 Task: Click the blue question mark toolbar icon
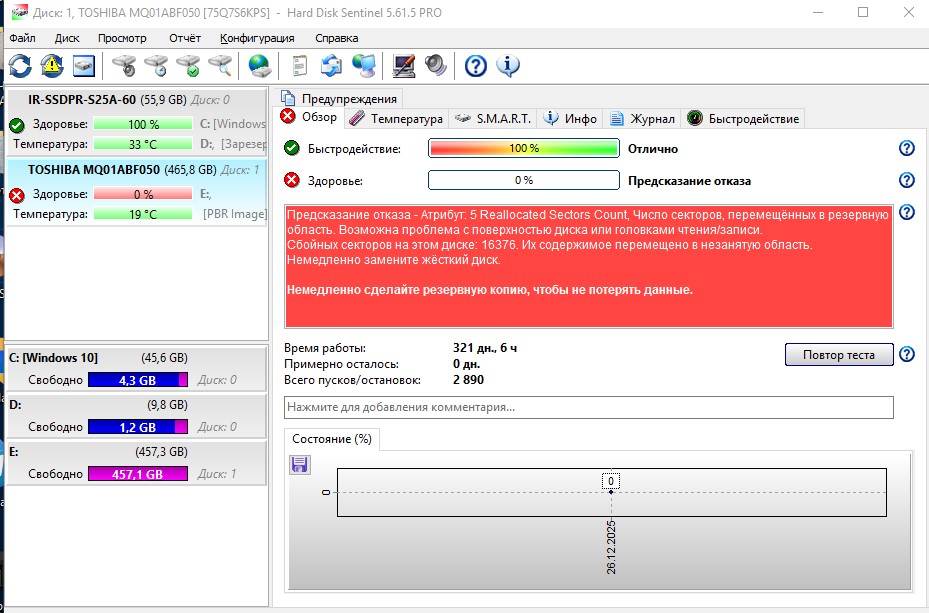[476, 66]
